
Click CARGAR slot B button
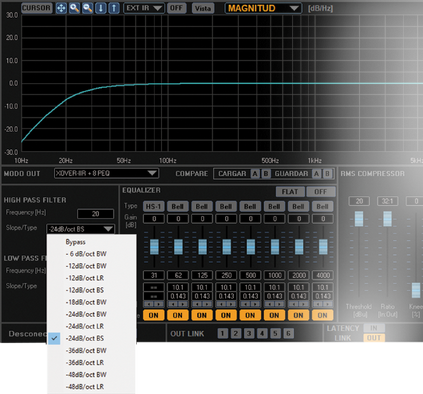coord(266,174)
